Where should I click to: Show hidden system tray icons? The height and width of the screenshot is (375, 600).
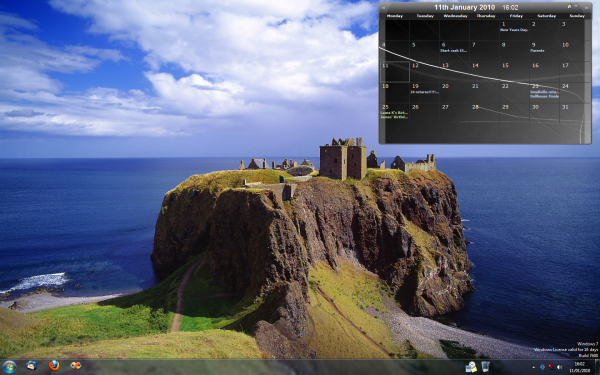[x=534, y=367]
